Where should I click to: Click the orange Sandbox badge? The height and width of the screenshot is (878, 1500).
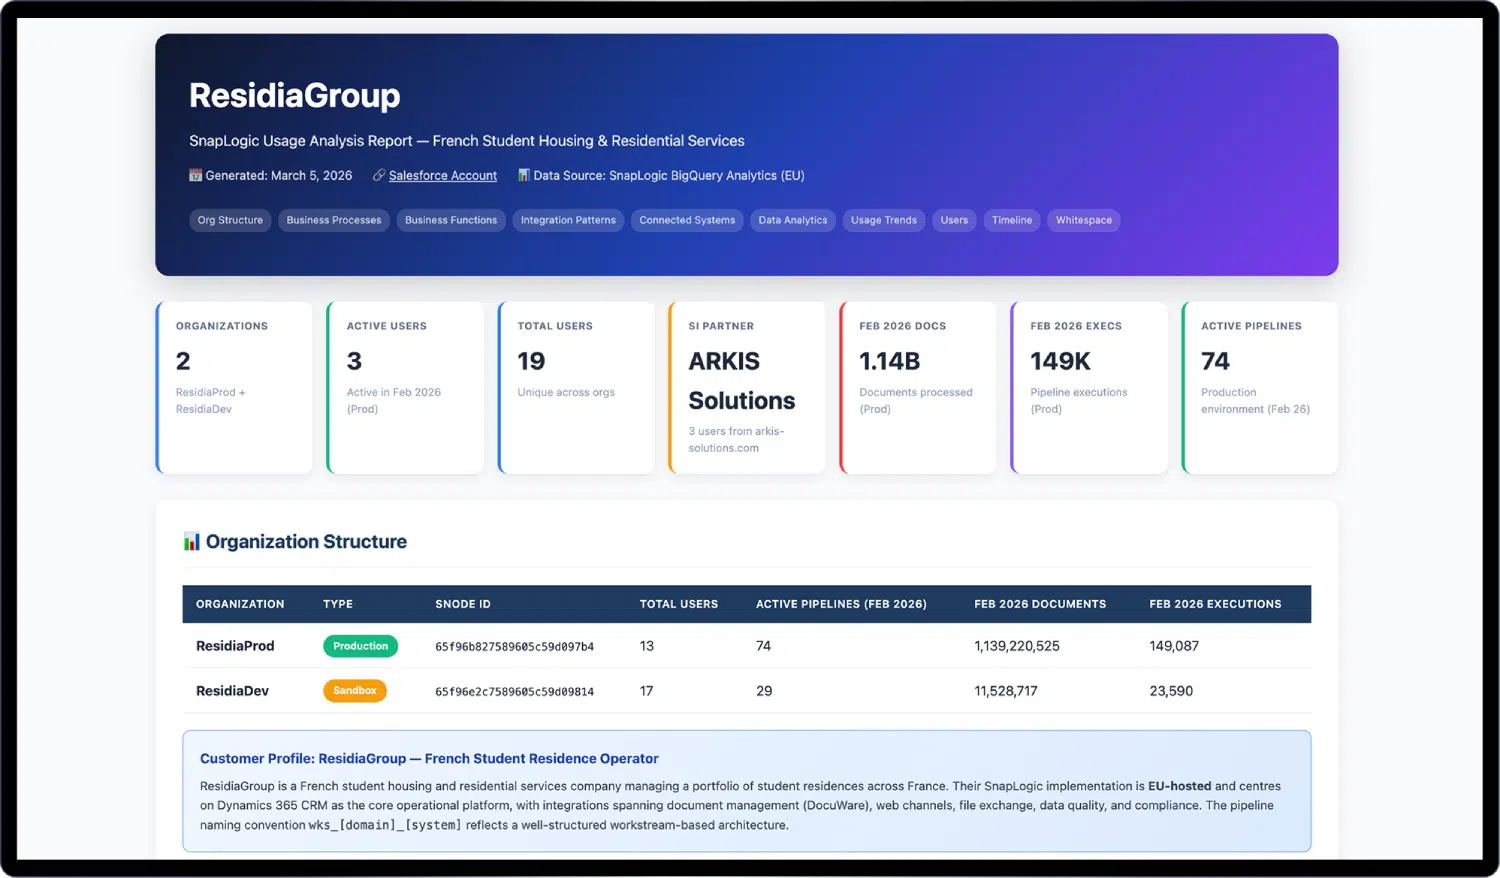355,691
